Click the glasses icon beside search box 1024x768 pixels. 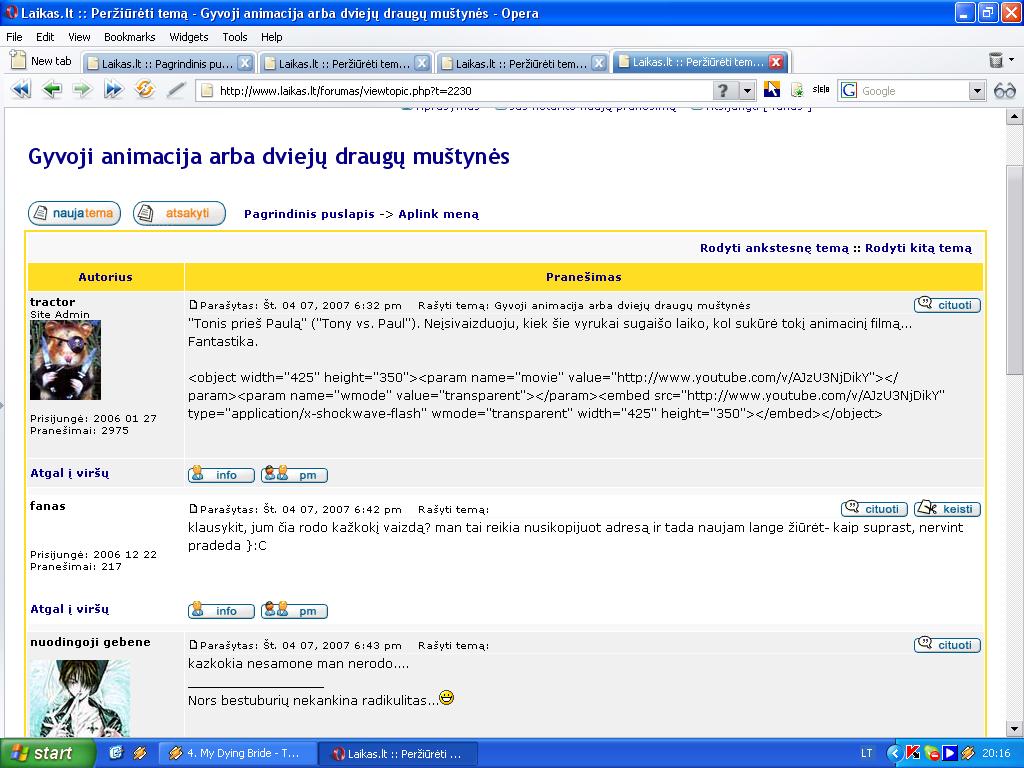tap(1004, 90)
